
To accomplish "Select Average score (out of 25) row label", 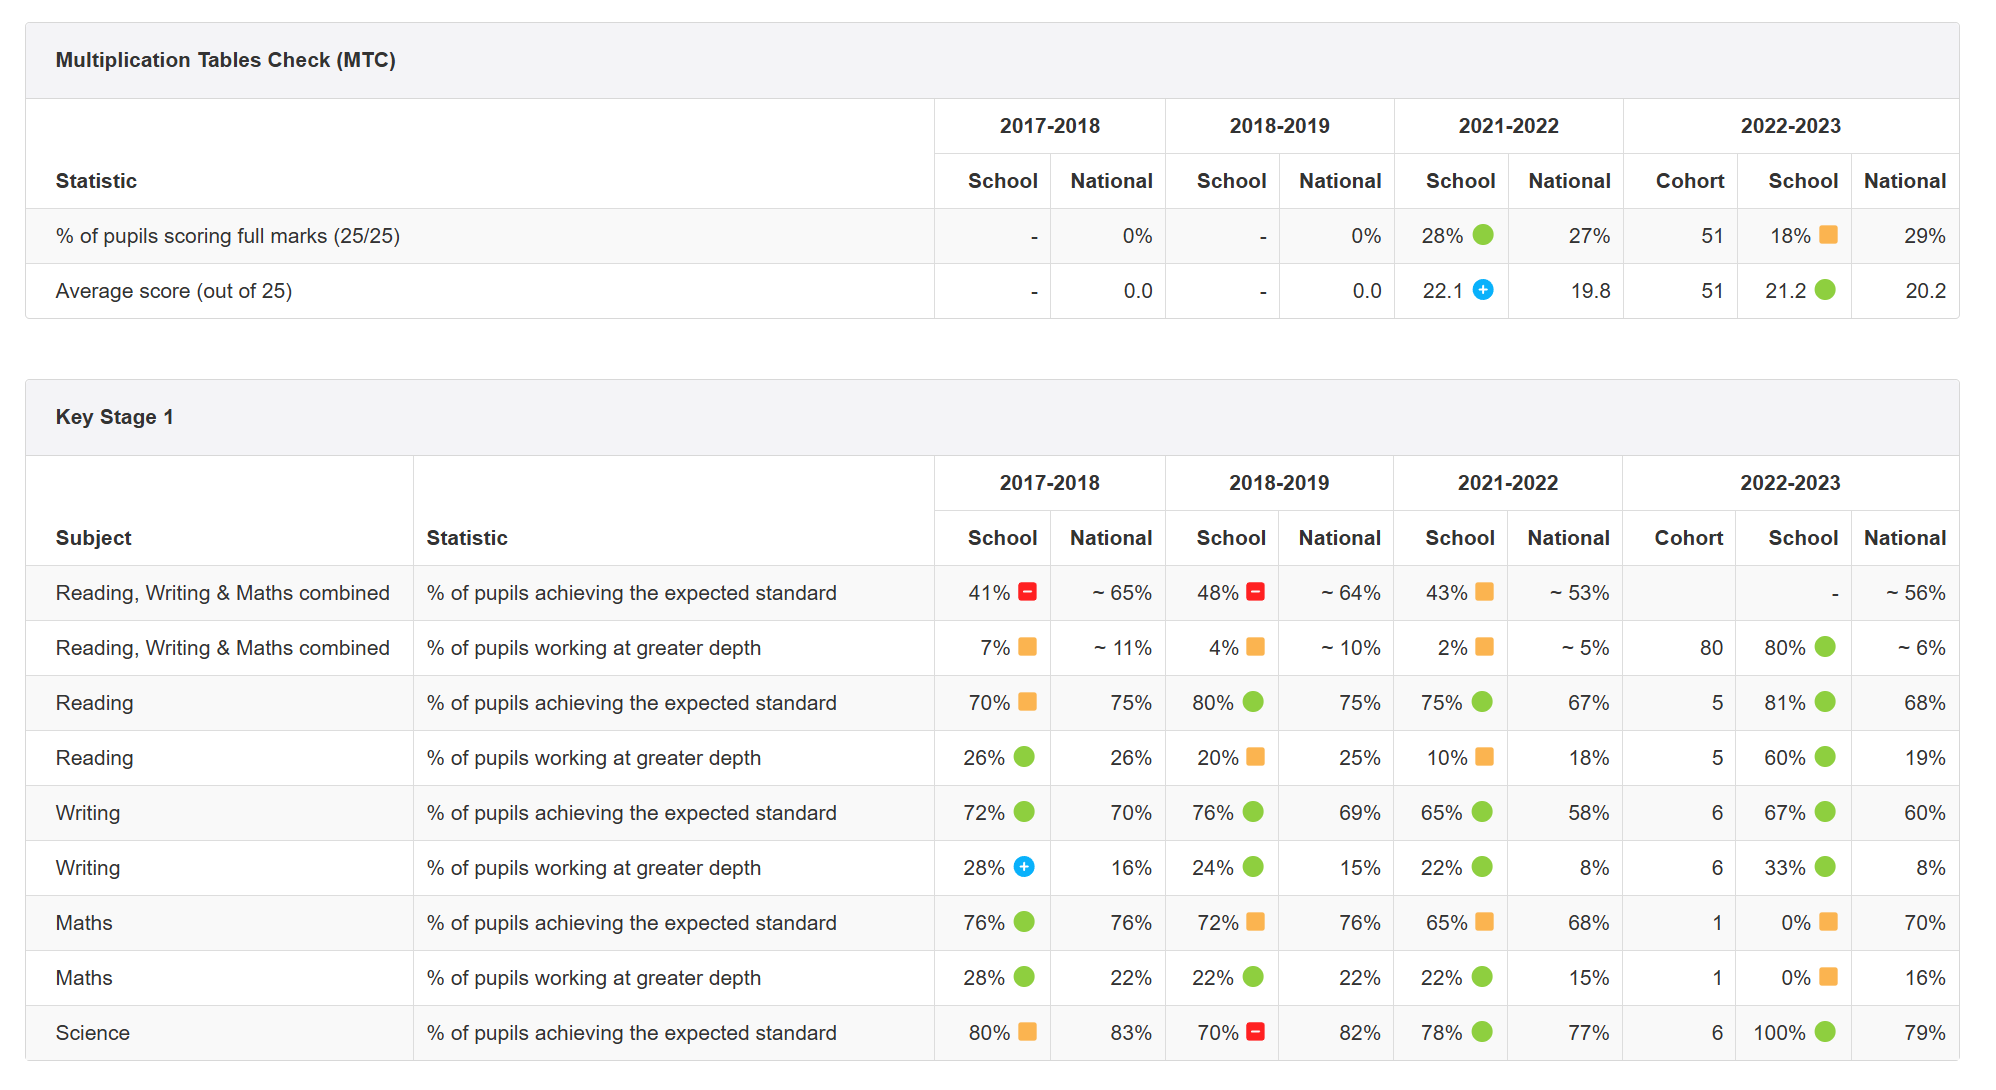I will click(173, 291).
